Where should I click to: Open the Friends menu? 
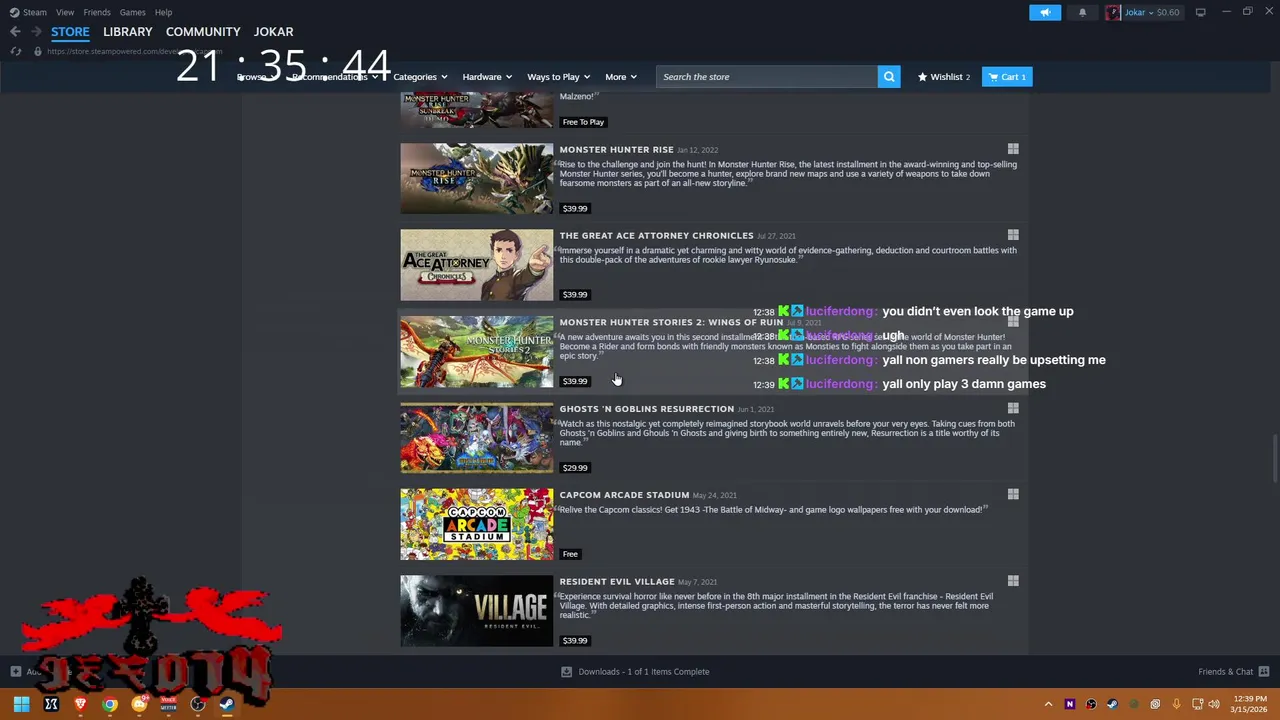(x=97, y=12)
